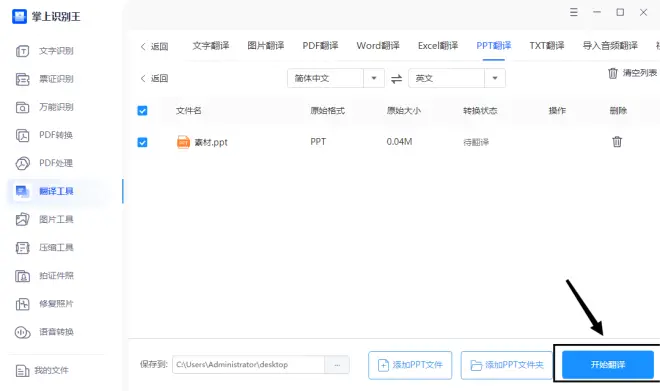
Task: Open the PDF处理 sidebar icon
Action: (22, 163)
